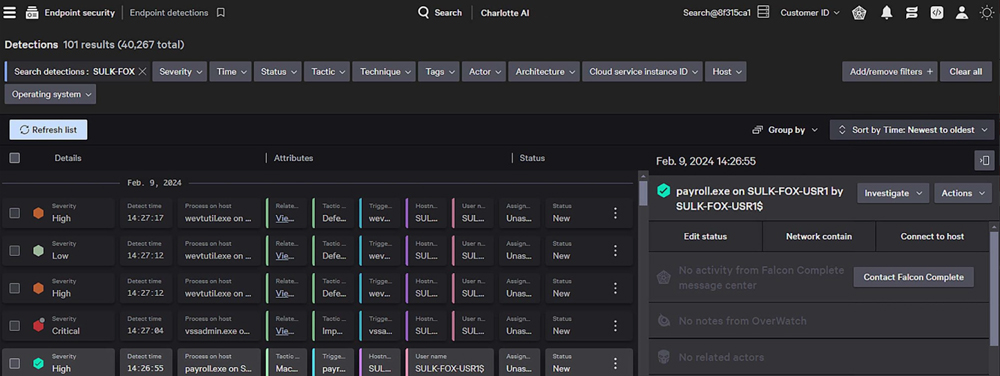
Task: Open the Actor filter dropdown
Action: click(484, 72)
